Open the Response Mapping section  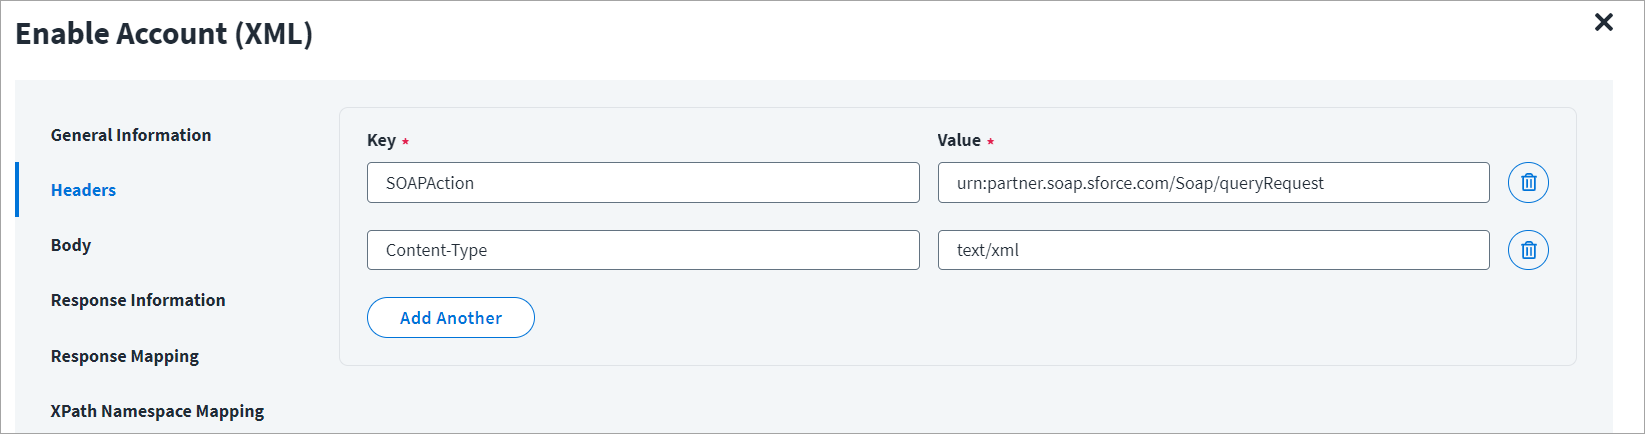[x=125, y=356]
